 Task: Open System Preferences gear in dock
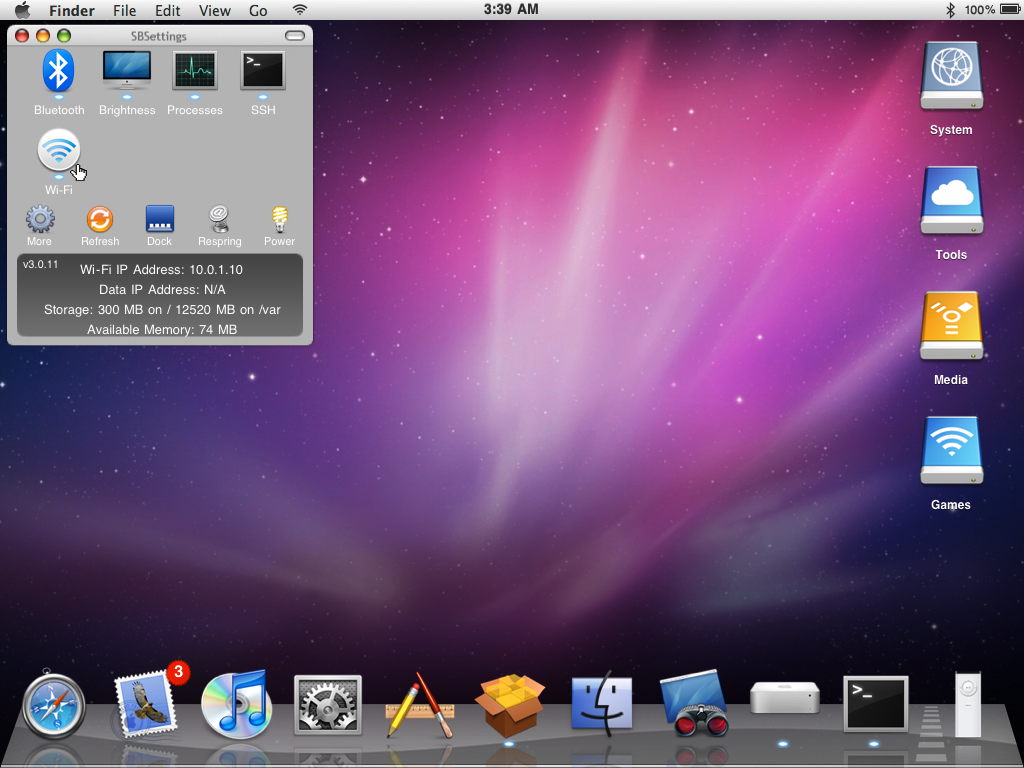tap(328, 705)
